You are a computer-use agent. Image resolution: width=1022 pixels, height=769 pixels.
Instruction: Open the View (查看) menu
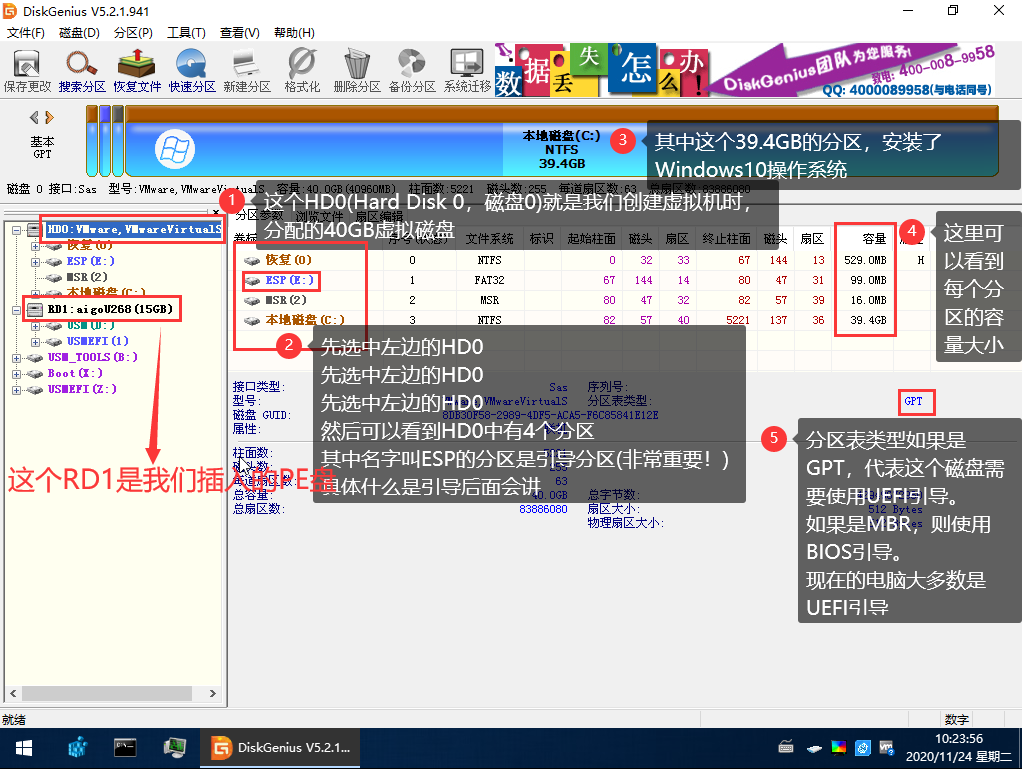tap(240, 33)
